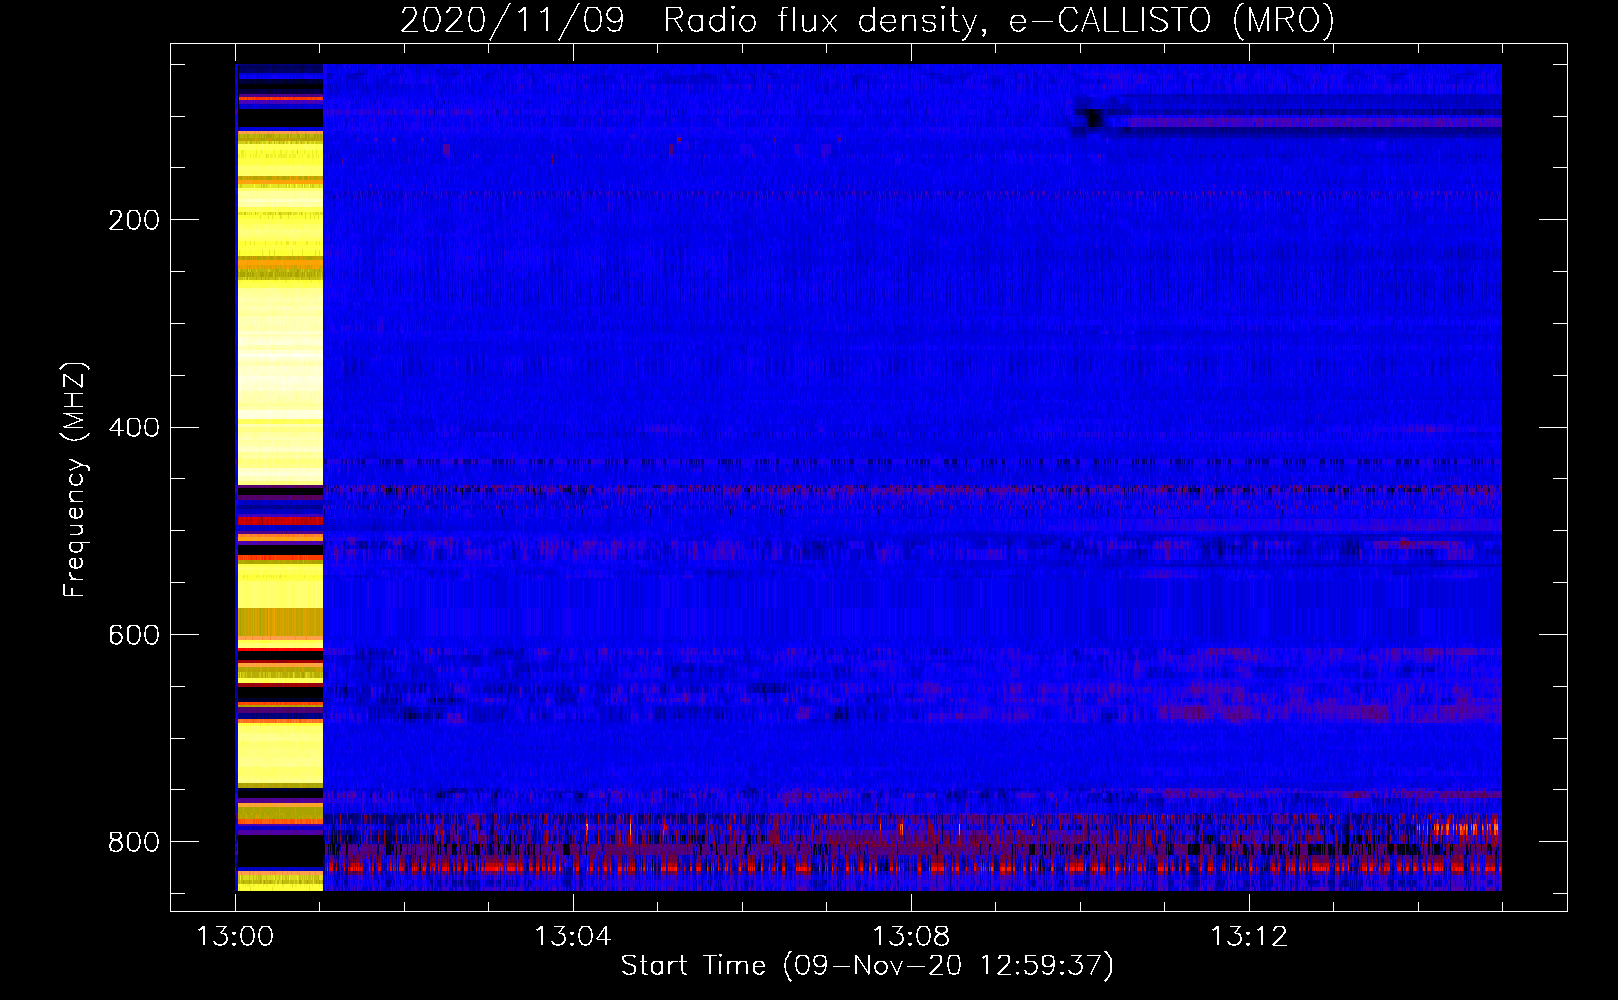1618x1000 pixels.
Task: Click the '13:00' time tick label
Action: 235,937
